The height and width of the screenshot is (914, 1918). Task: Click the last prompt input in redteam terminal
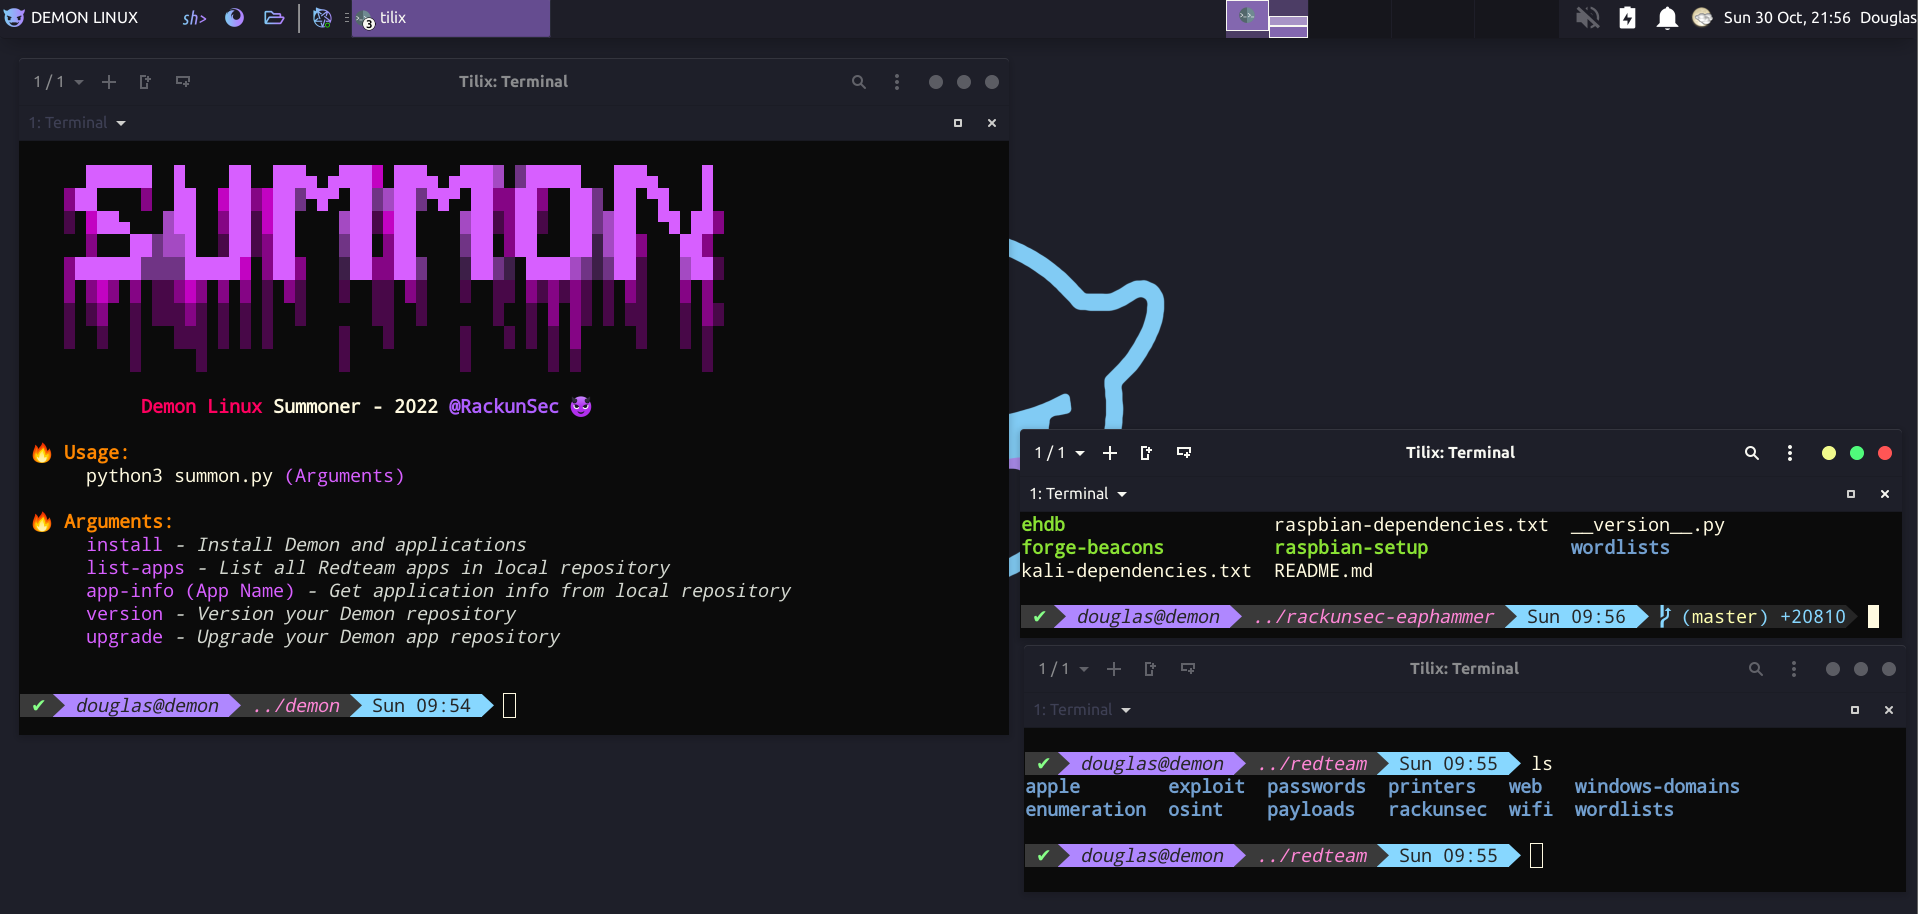coord(1537,856)
